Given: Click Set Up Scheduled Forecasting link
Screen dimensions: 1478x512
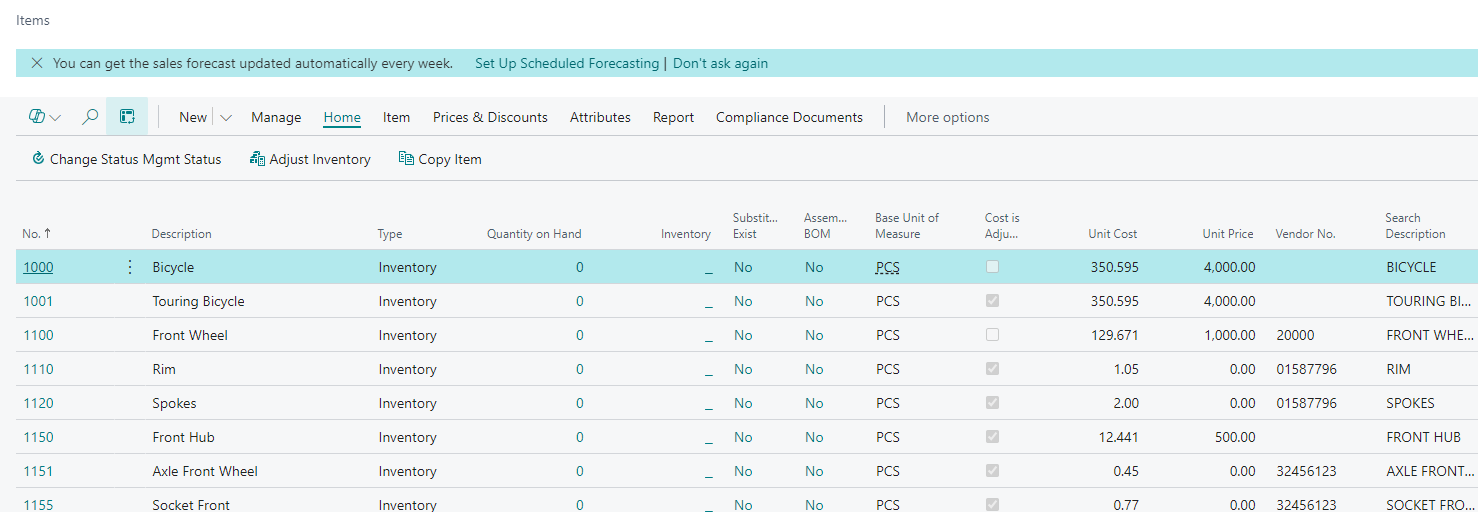Looking at the screenshot, I should (x=566, y=63).
